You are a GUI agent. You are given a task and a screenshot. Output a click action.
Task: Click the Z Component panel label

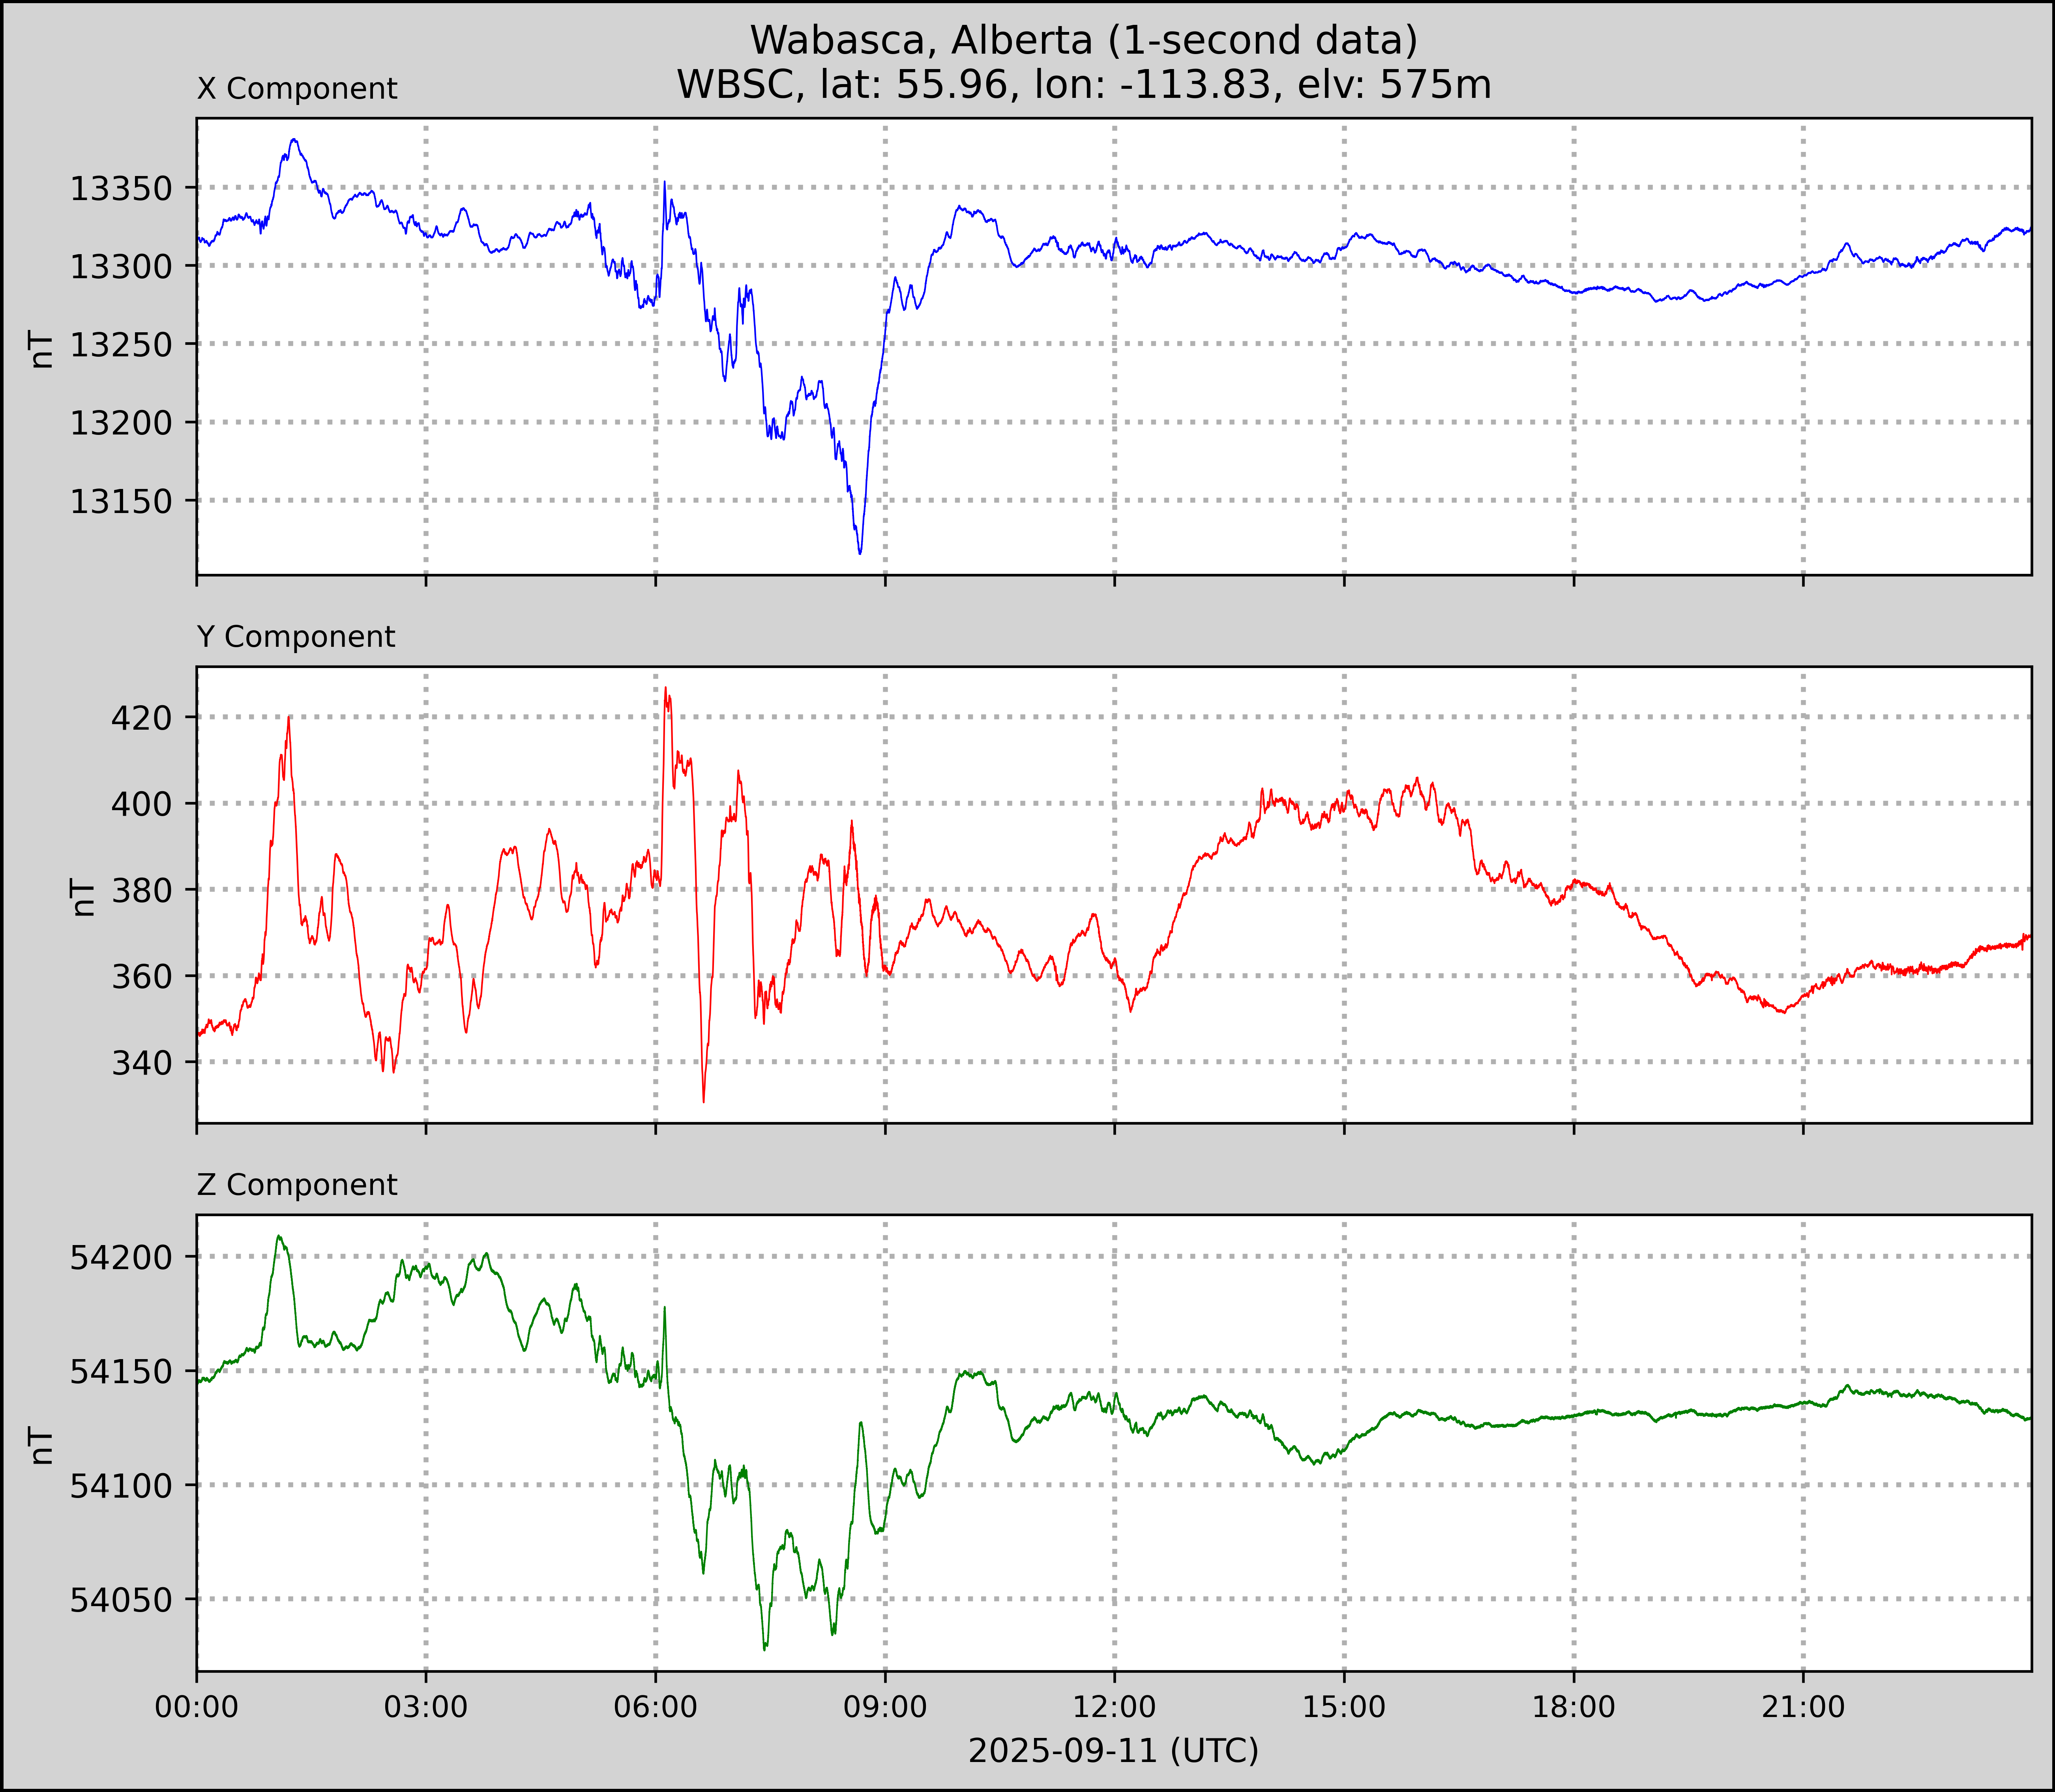297,1185
